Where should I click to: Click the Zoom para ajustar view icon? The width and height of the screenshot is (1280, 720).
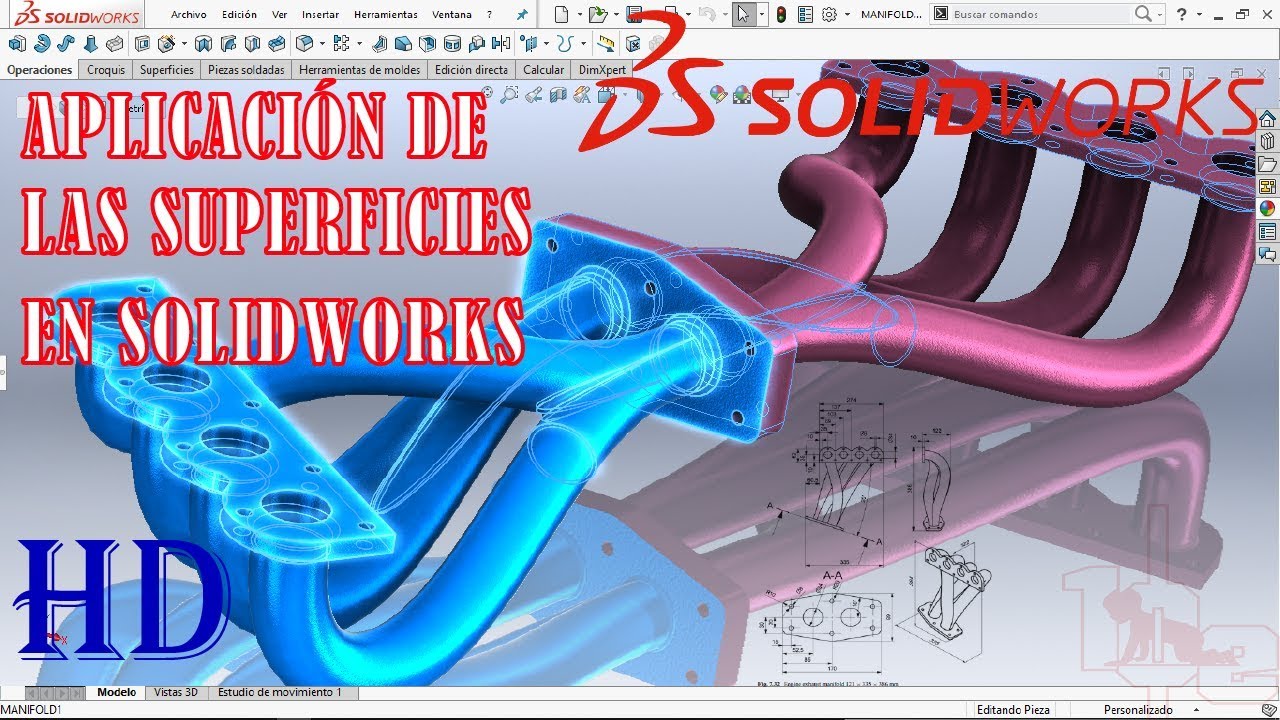(x=486, y=93)
